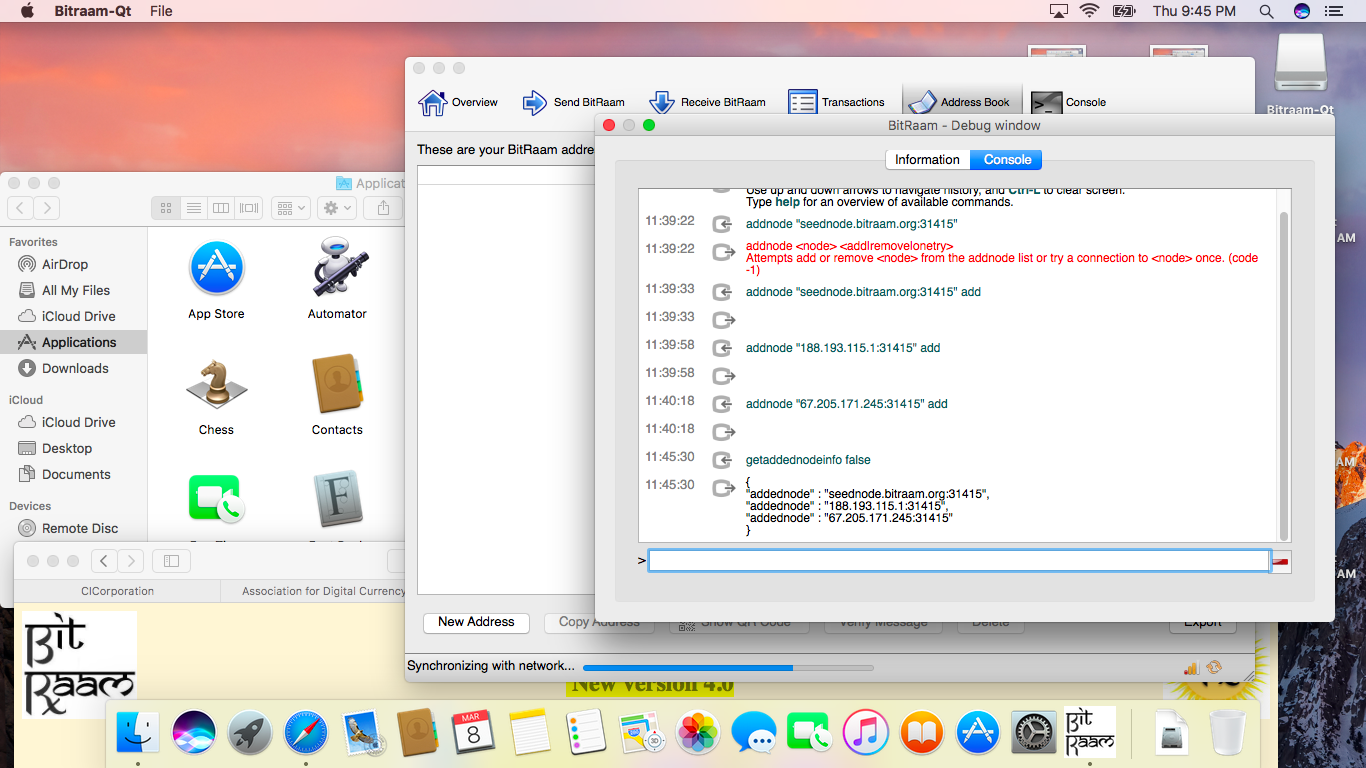
Task: Click the Send BitRaam toolbar icon
Action: click(x=574, y=102)
